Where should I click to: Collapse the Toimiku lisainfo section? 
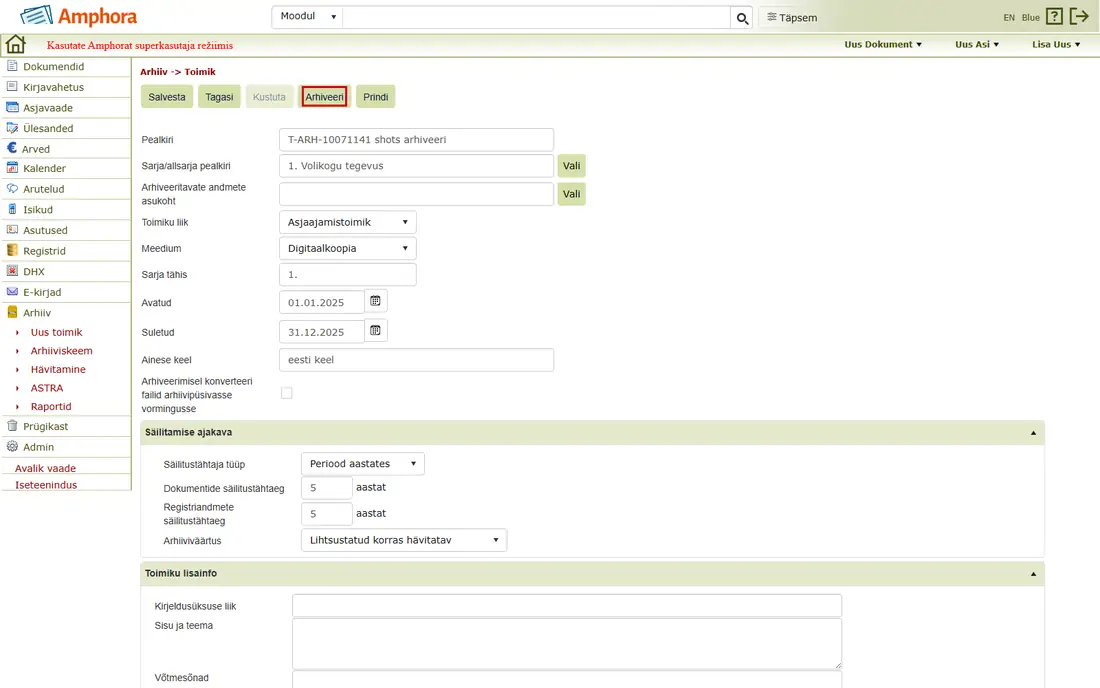coord(1033,574)
